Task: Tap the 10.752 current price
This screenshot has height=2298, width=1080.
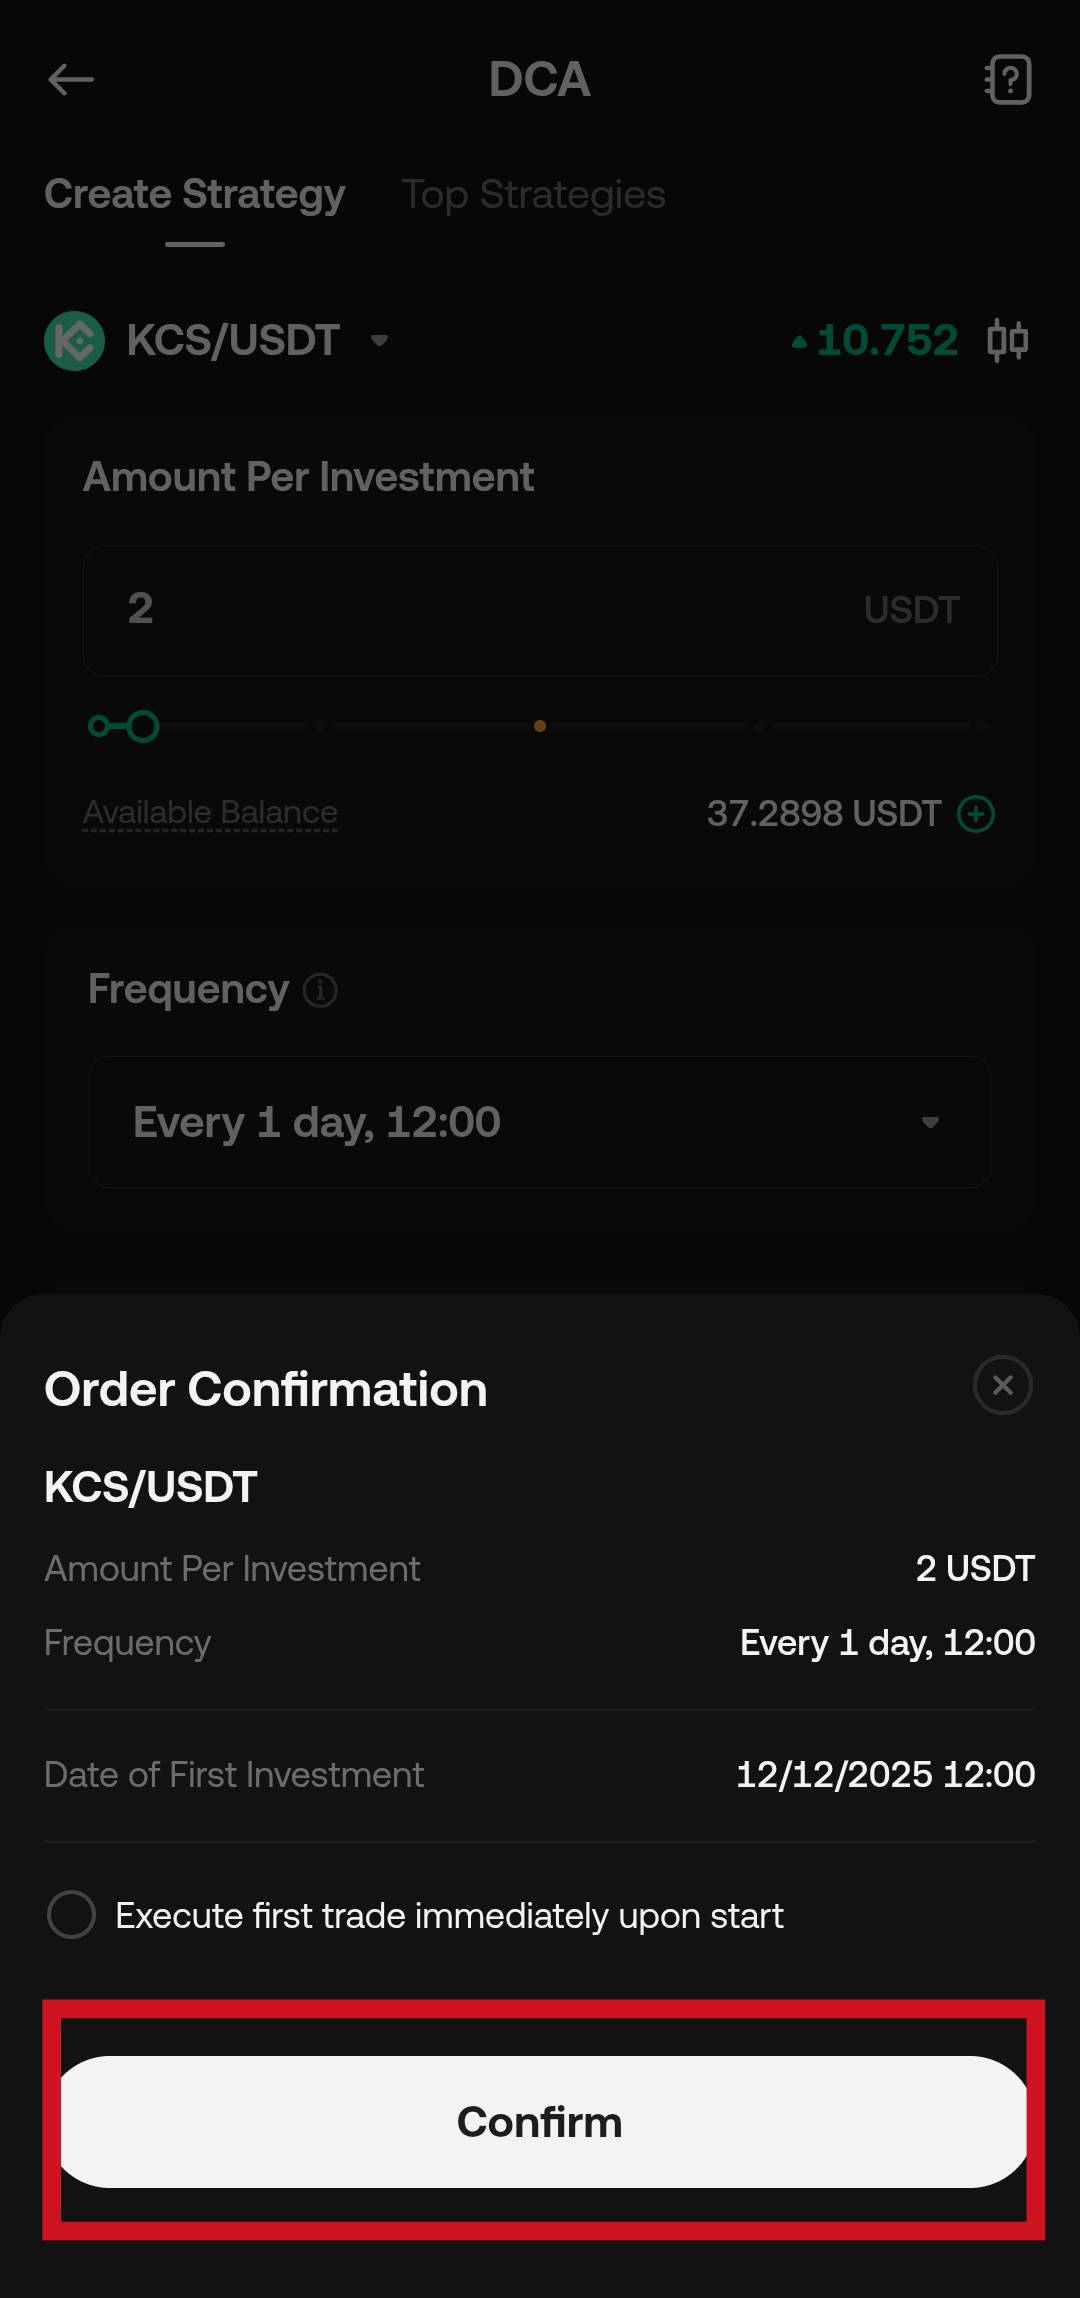Action: click(887, 341)
